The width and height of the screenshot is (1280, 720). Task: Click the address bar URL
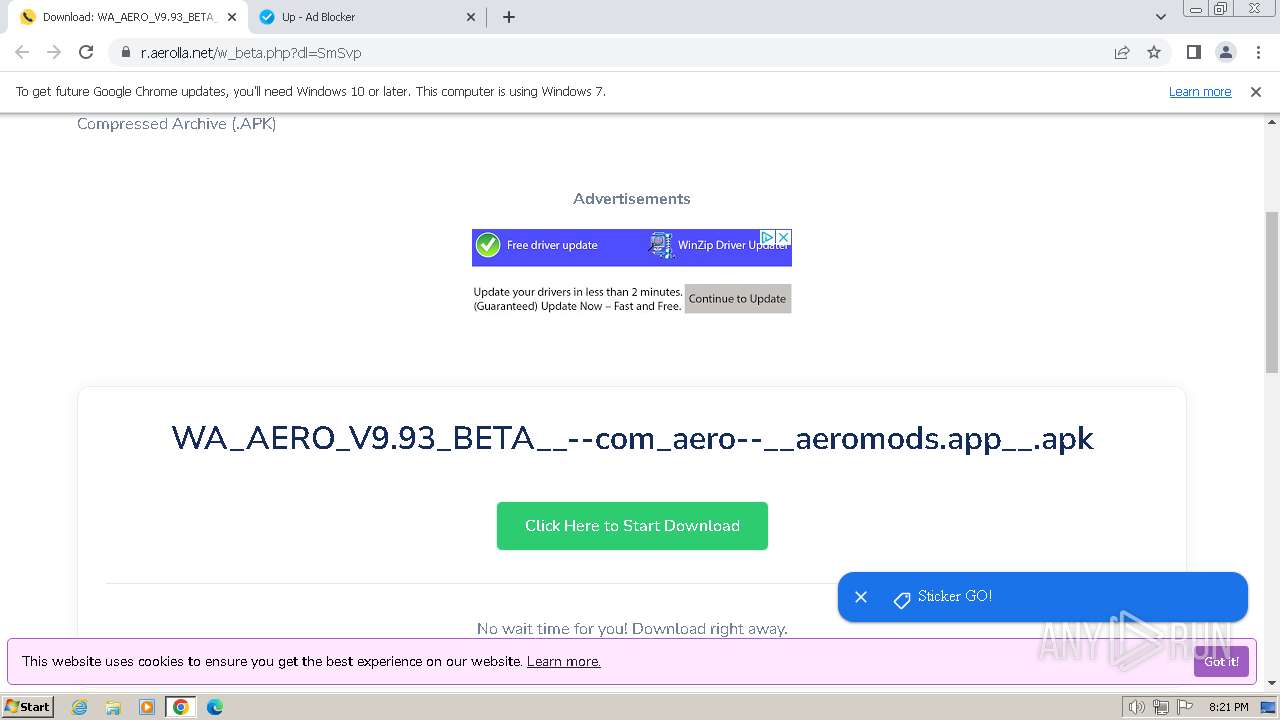[251, 53]
